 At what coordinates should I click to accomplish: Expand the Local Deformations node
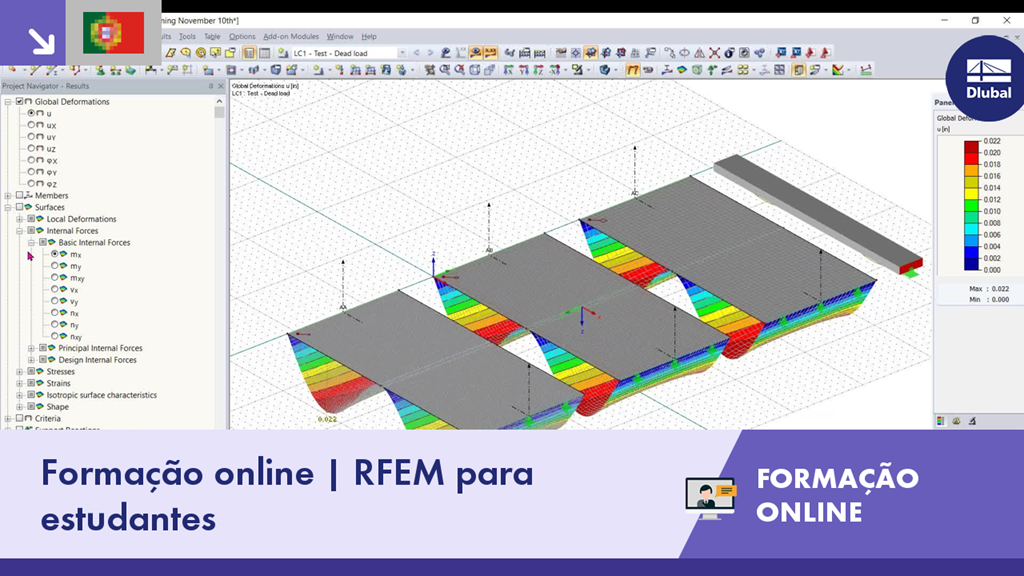click(20, 219)
